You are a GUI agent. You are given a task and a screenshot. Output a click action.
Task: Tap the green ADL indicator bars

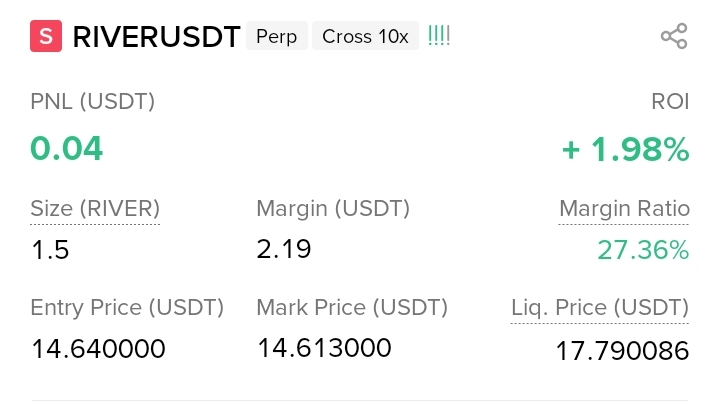pyautogui.click(x=439, y=35)
